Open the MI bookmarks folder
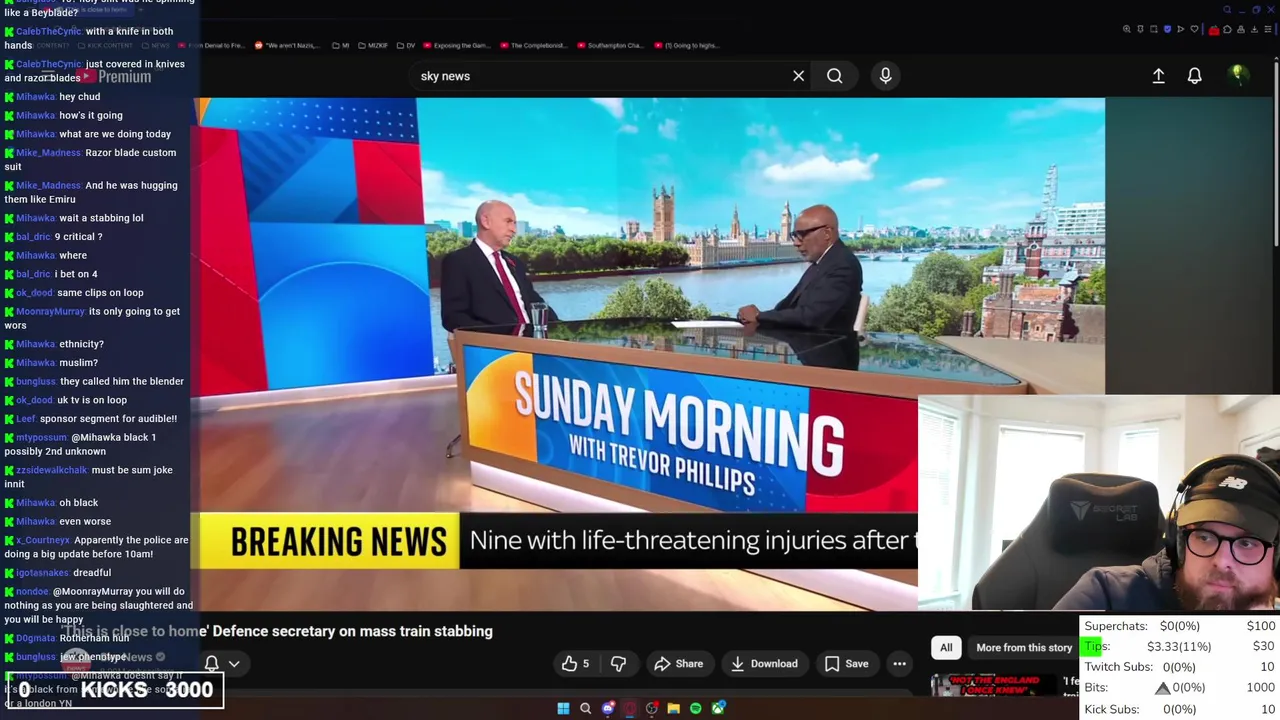Viewport: 1280px width, 720px height. pos(341,45)
